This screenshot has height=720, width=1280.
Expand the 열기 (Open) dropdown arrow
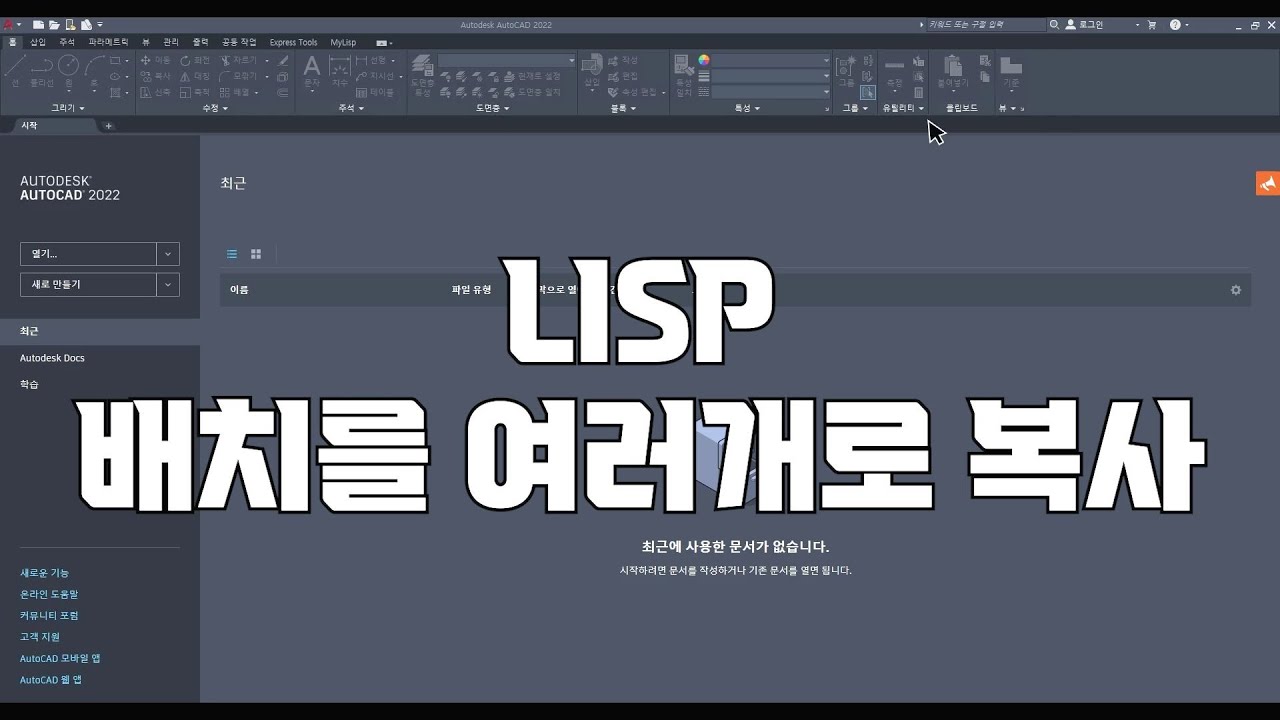[x=168, y=254]
